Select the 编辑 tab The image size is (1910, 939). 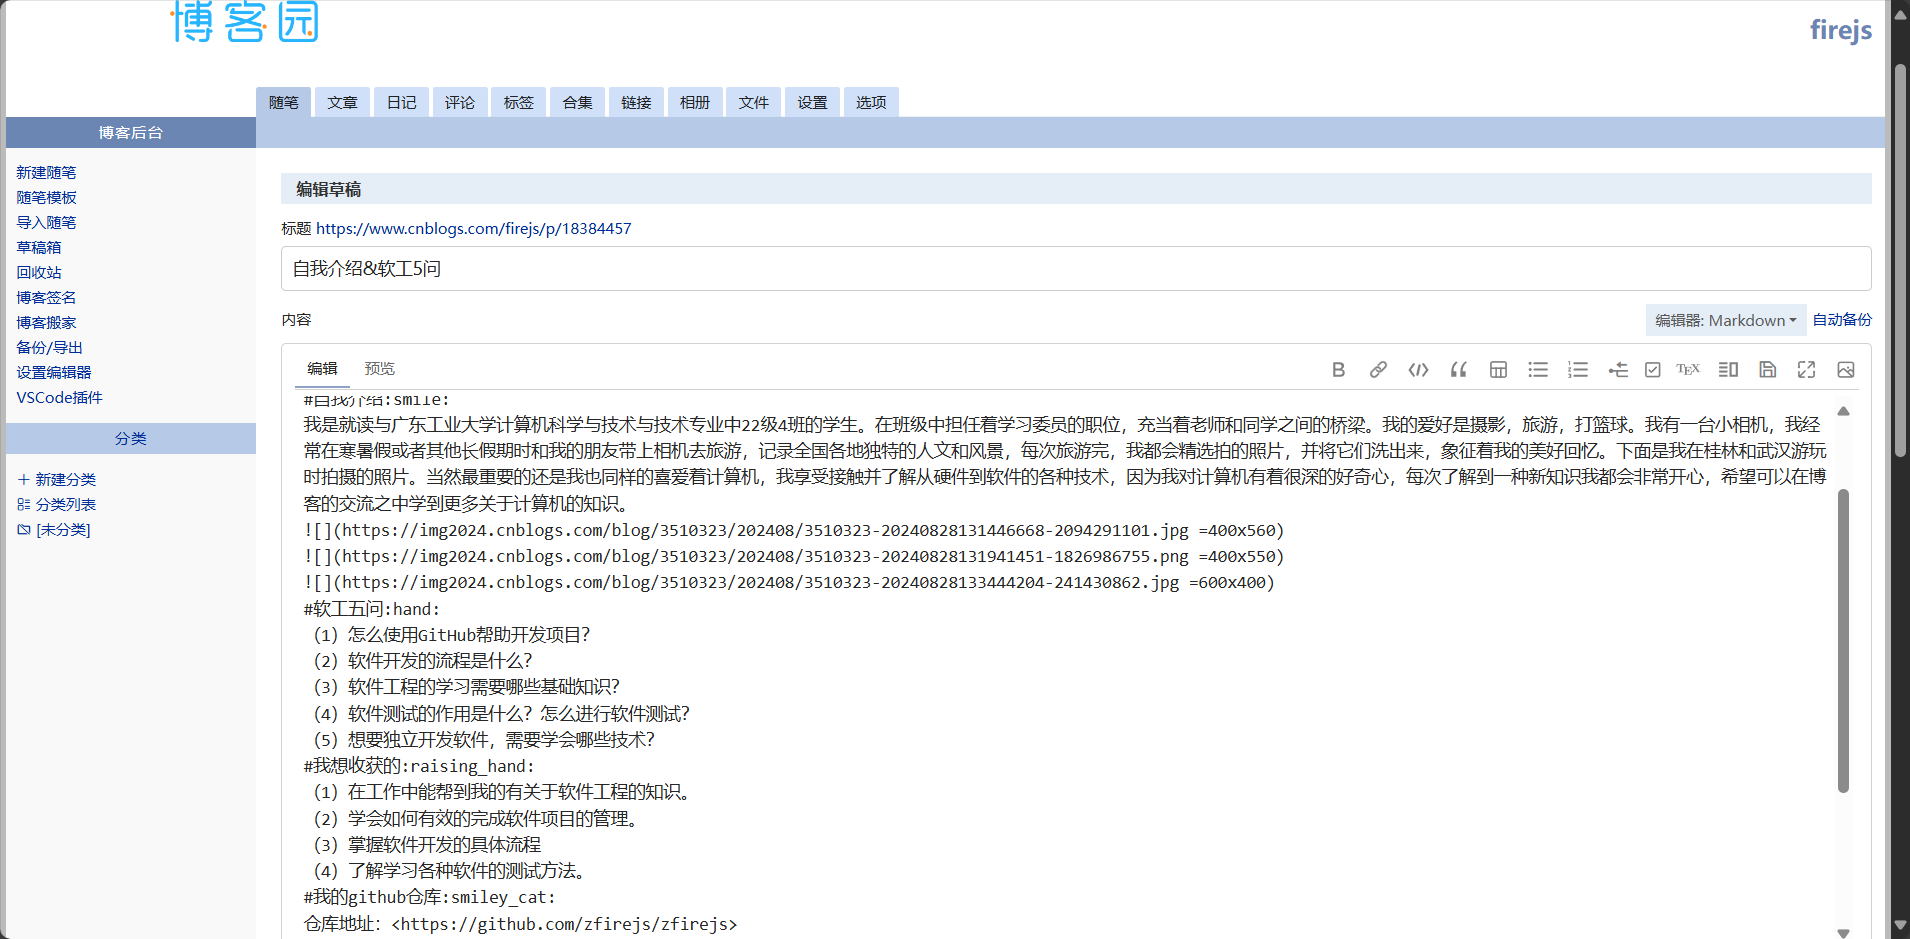322,369
